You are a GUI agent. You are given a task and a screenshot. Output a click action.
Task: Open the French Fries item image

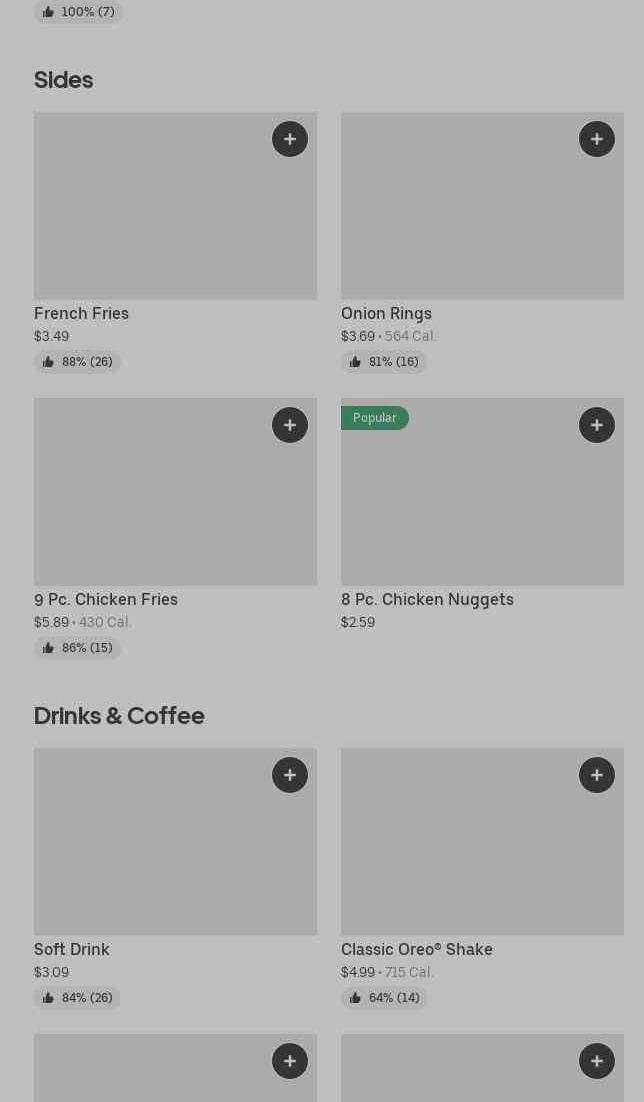150,215
